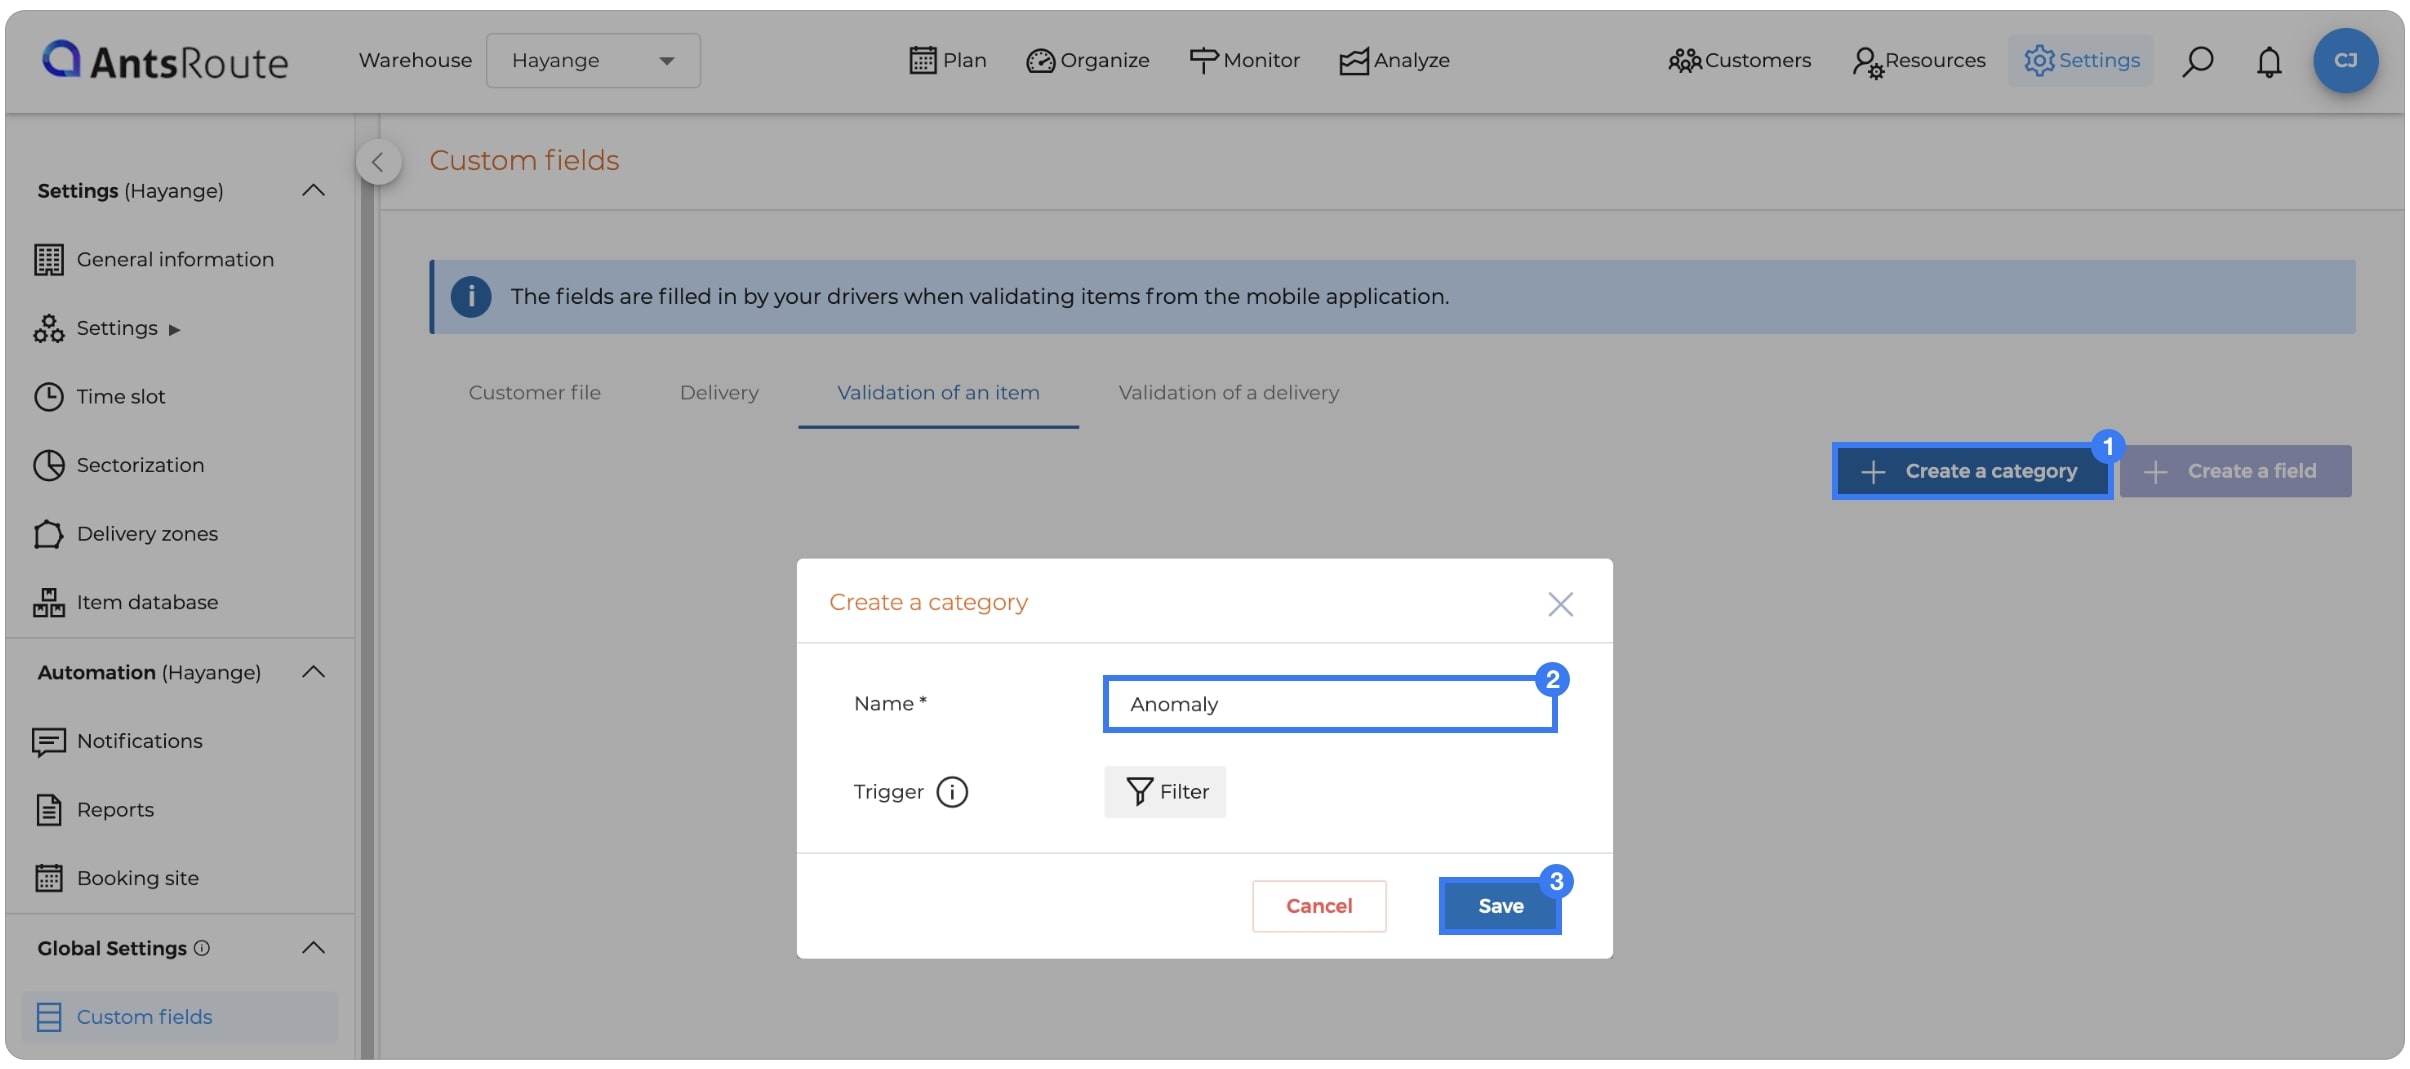Click the Item database boxes icon
This screenshot has height=1069, width=2410.
(49, 602)
